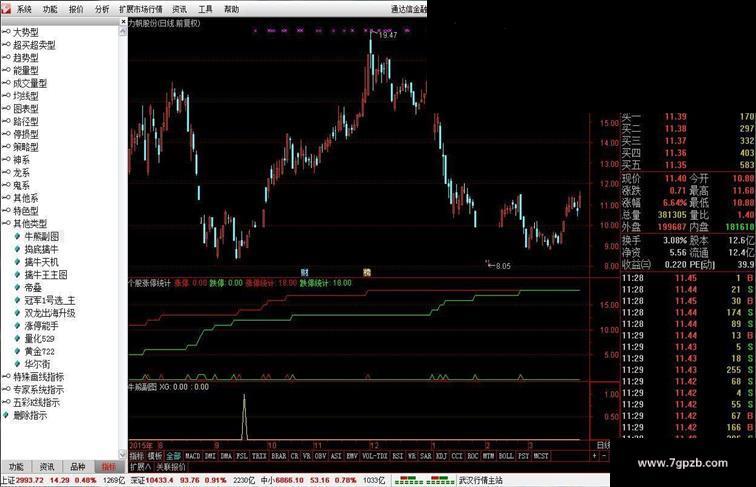This screenshot has height=487, width=756.
Task: Select the 冠军1号选_主 indicator diamond icon
Action: point(18,300)
